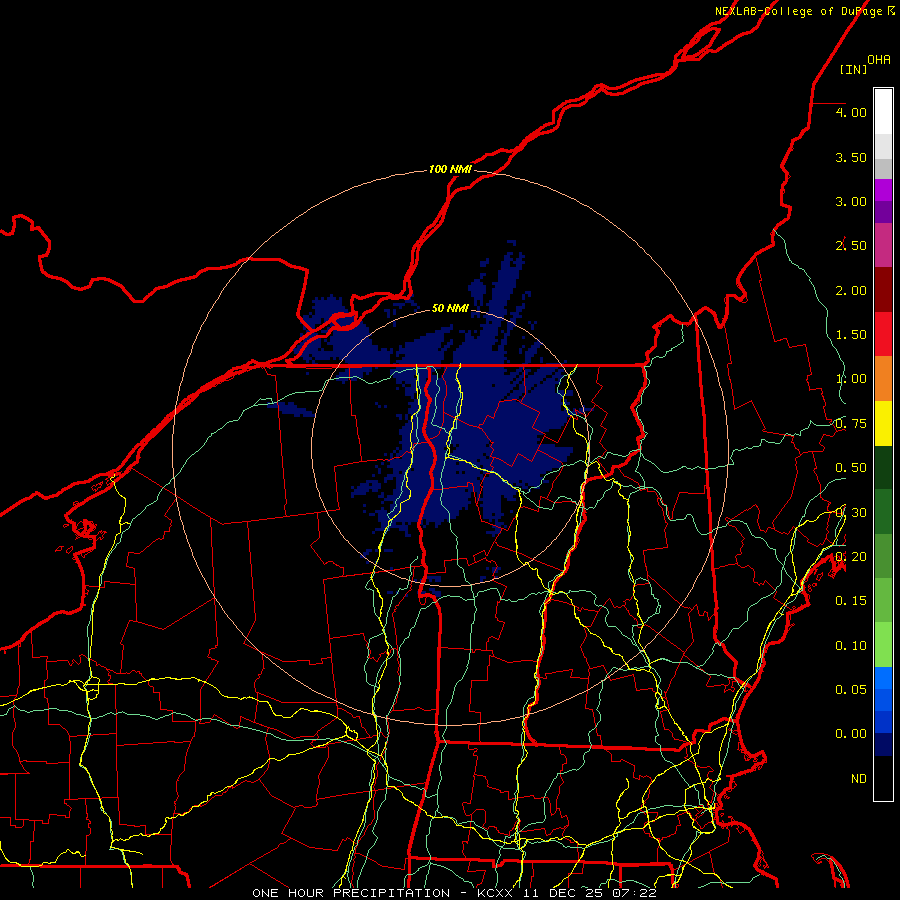Select the 3.00 legend value
This screenshot has width=900, height=900.
click(x=851, y=201)
